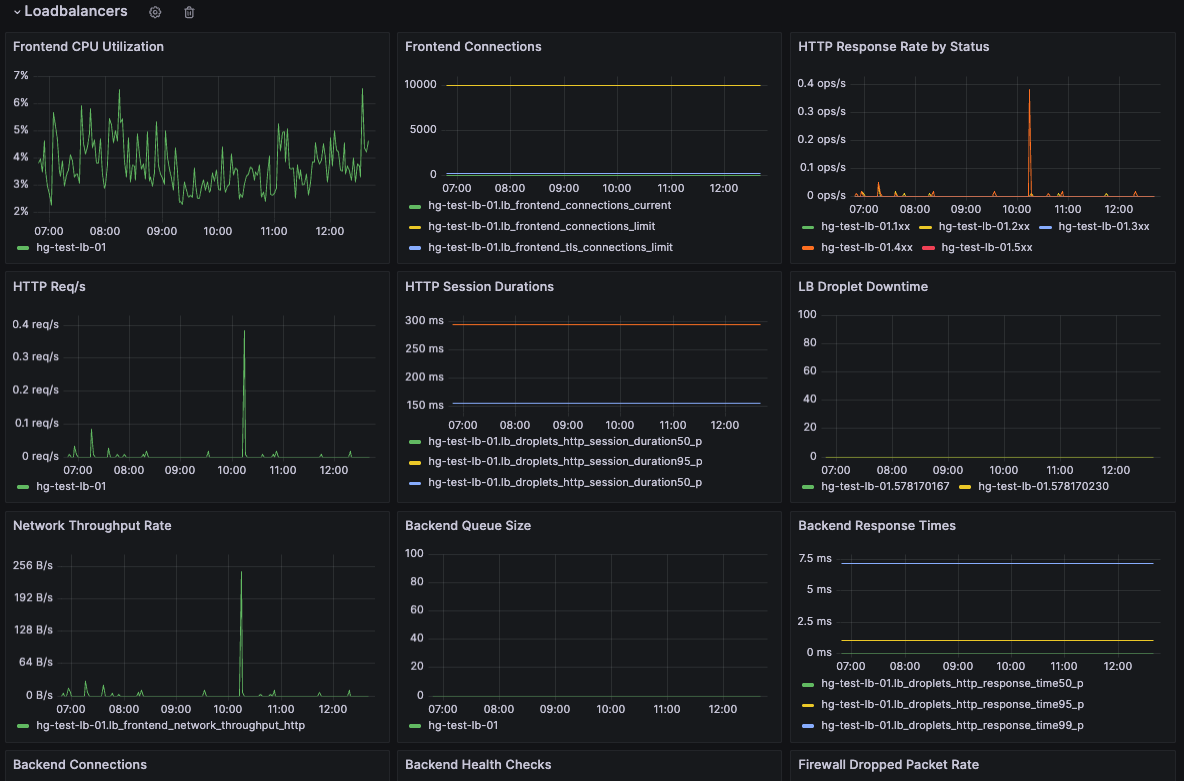Viewport: 1184px width, 781px height.
Task: Toggle hg-test-lb-01 series in Backend Queue Size legend
Action: [463, 725]
